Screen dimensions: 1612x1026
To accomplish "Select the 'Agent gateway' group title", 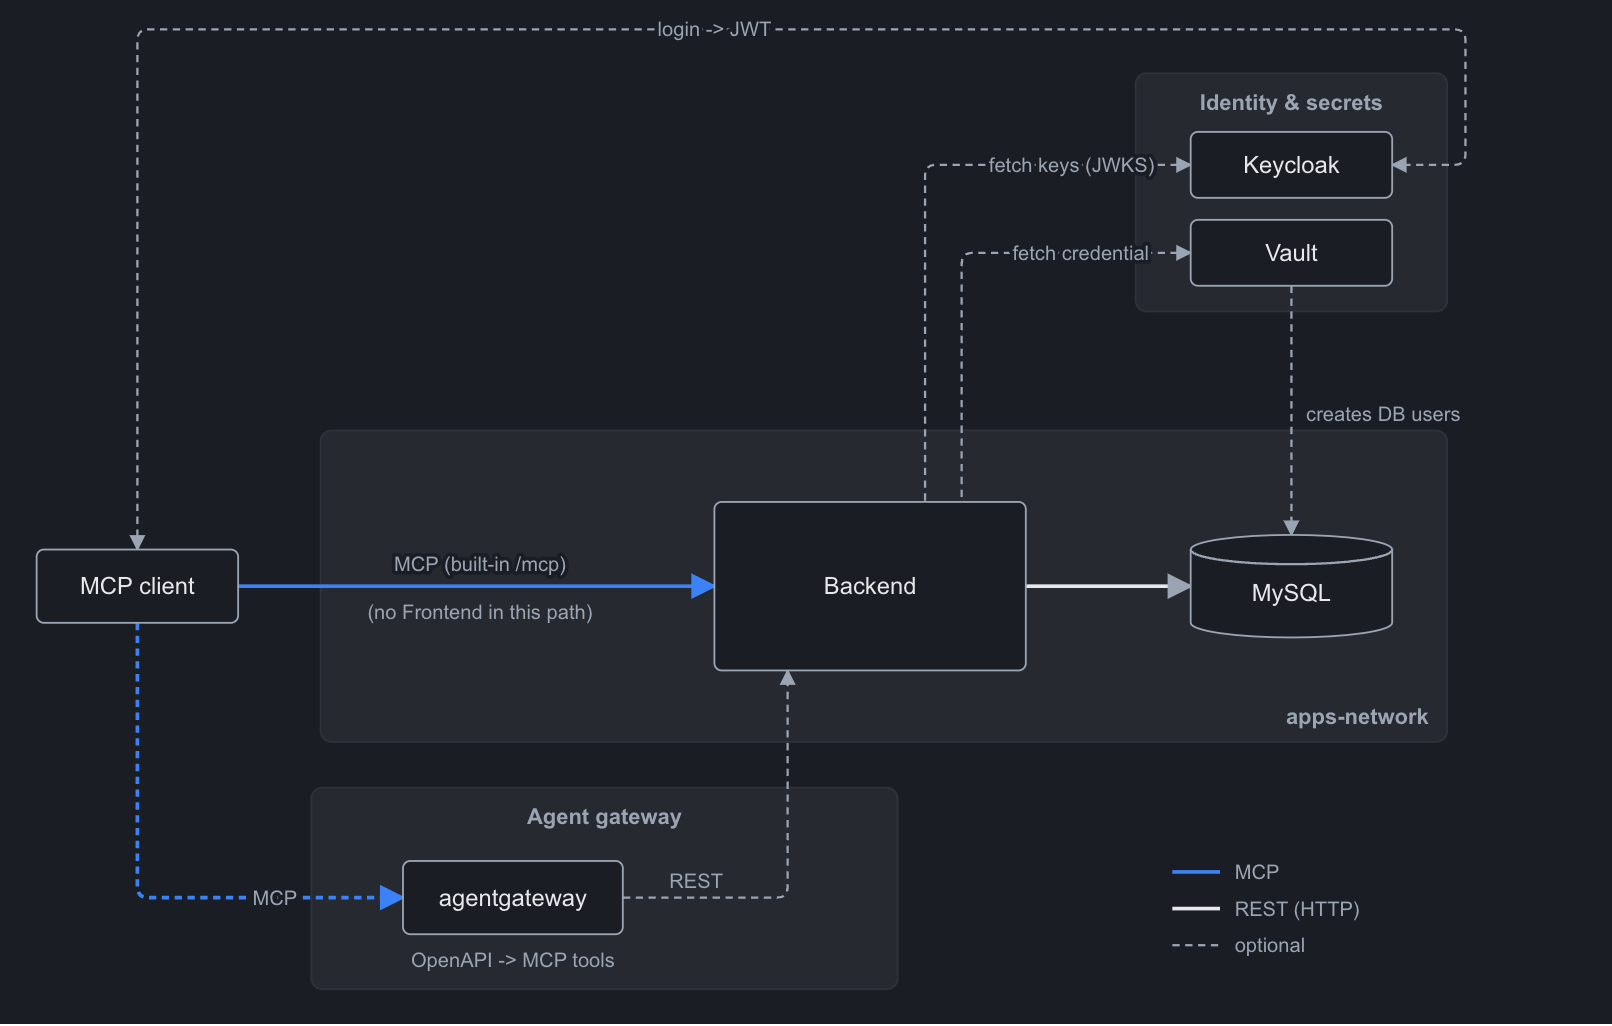I will (604, 817).
